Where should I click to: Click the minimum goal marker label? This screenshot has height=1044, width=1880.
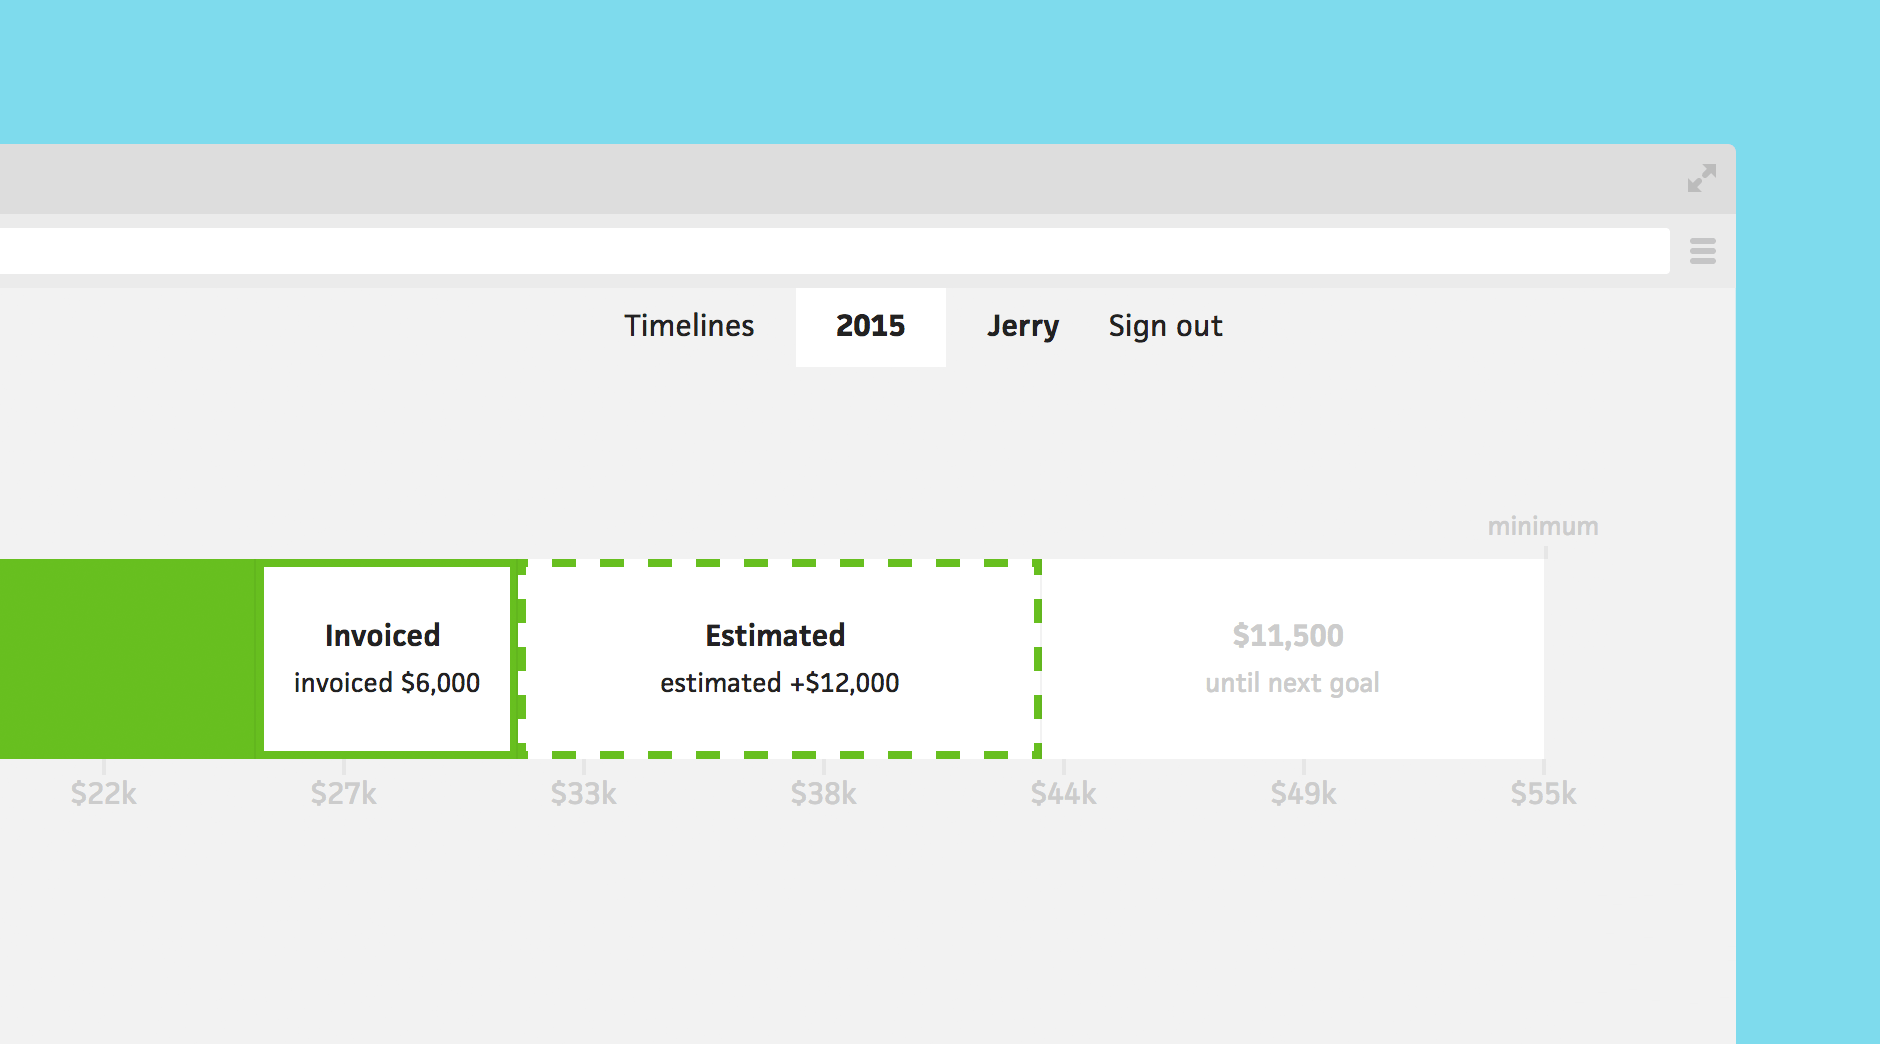[x=1542, y=526]
